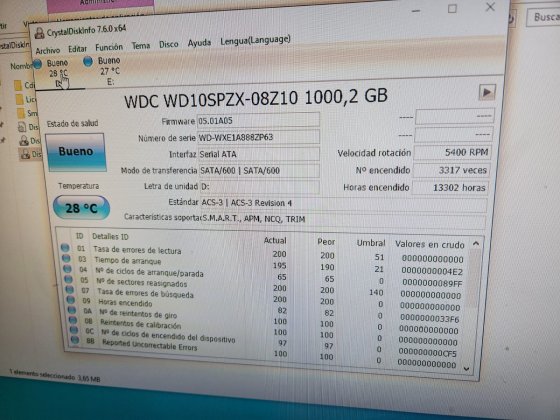Click status icon for attribute 0A
Screen dimensions: 560x420
coord(72,310)
